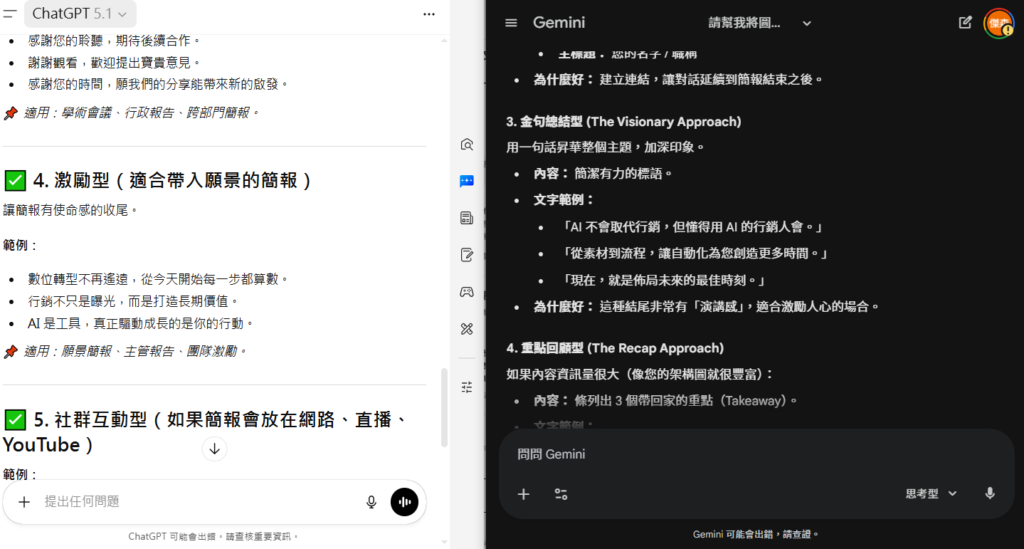1024x549 pixels.
Task: Open the ChatGPT sidebar menu icon
Action: pyautogui.click(x=9, y=14)
